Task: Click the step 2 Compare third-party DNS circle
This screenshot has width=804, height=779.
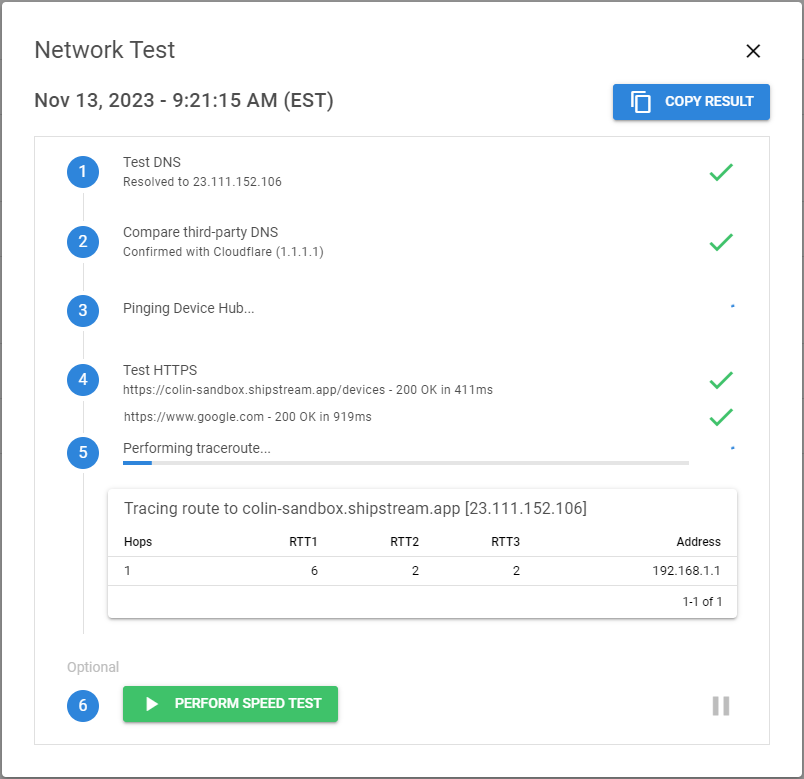Action: point(83,241)
